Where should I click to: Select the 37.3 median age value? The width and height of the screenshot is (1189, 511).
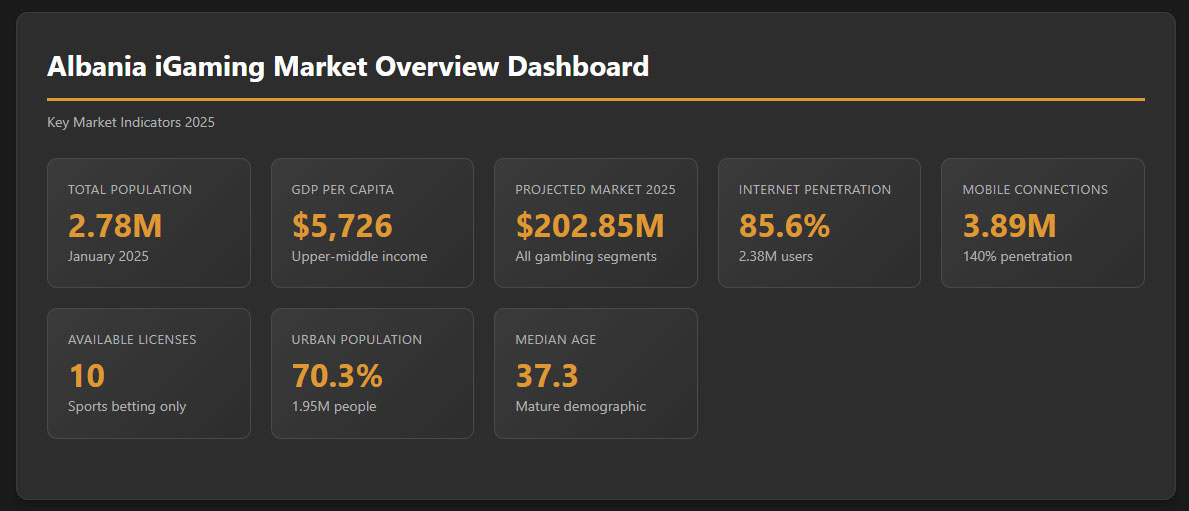pyautogui.click(x=547, y=376)
